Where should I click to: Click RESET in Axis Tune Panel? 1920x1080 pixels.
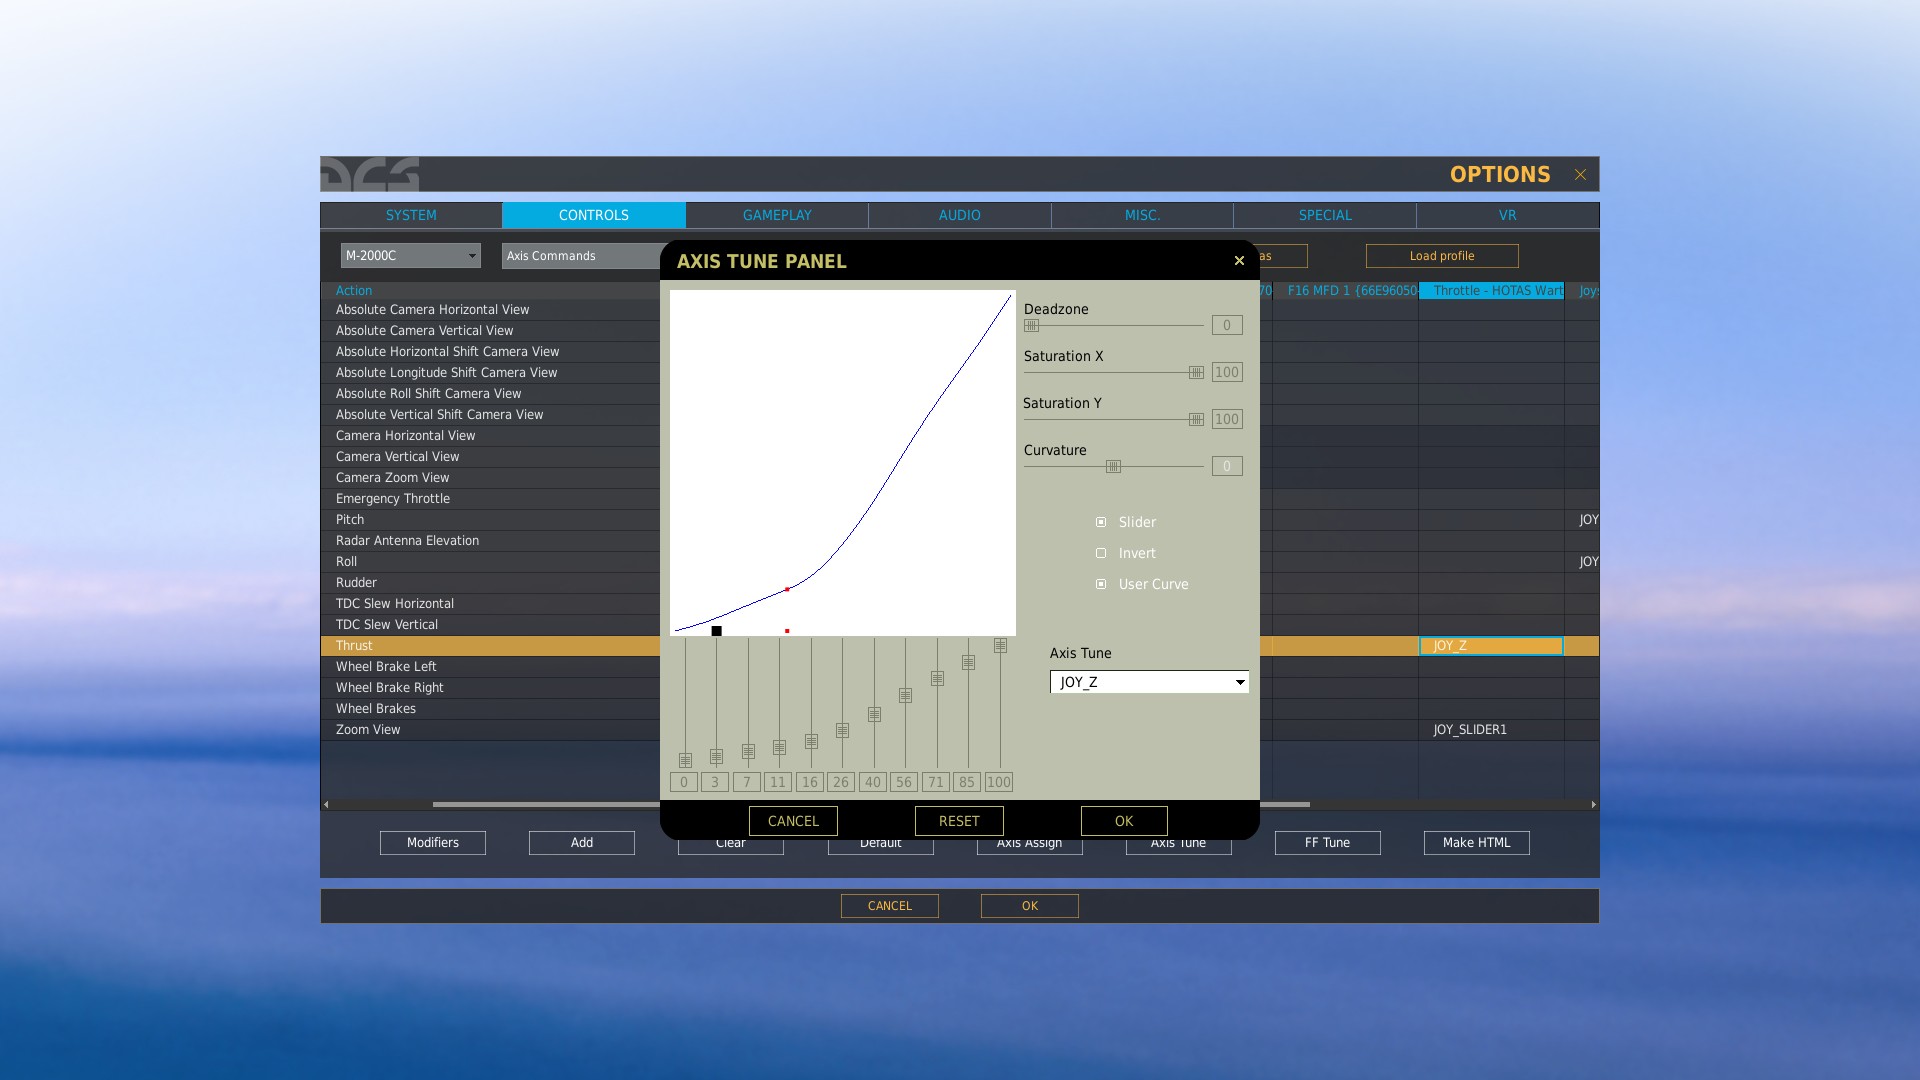click(x=958, y=821)
